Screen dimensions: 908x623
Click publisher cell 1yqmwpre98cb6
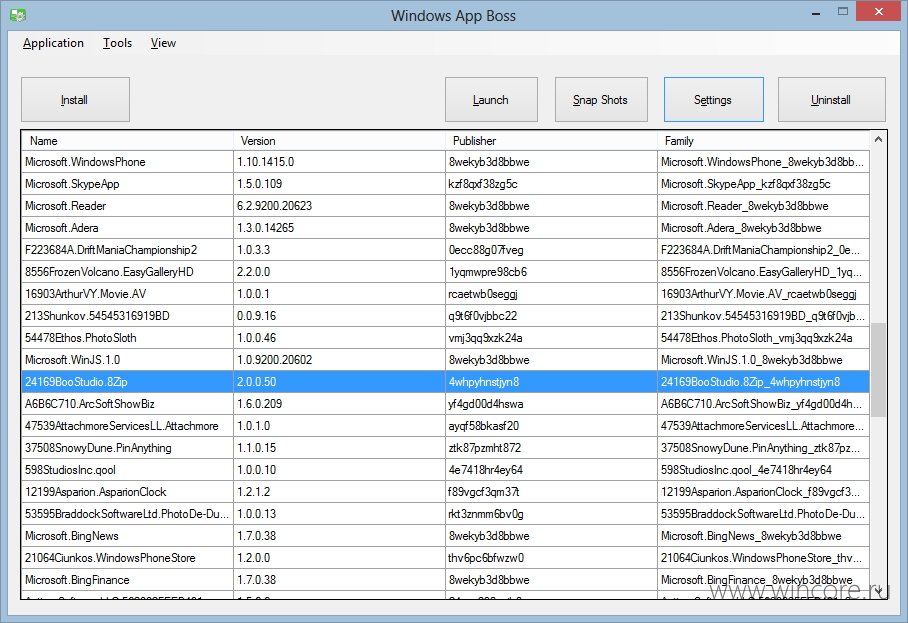point(551,272)
